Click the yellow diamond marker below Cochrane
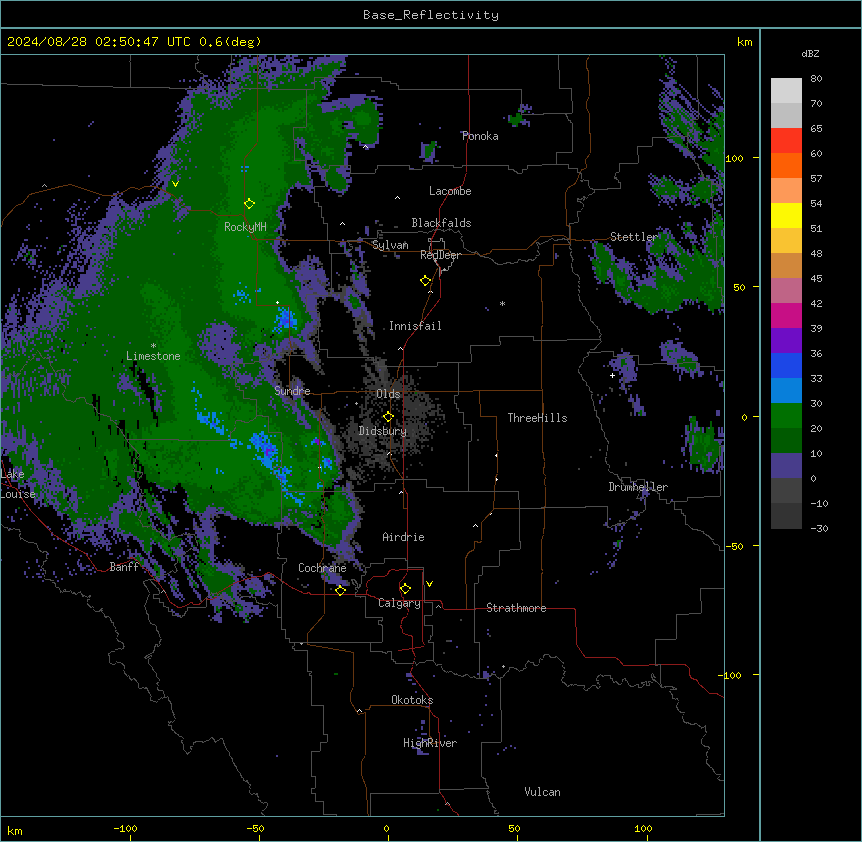This screenshot has height=842, width=862. point(340,590)
